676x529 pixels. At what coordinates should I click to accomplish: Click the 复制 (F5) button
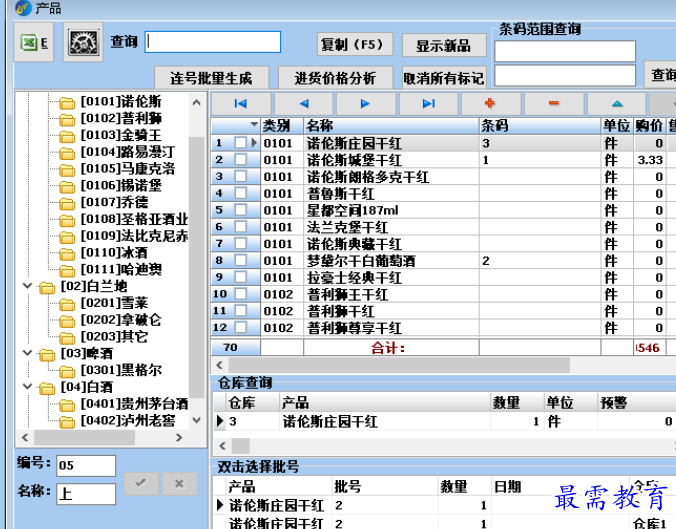click(x=355, y=44)
